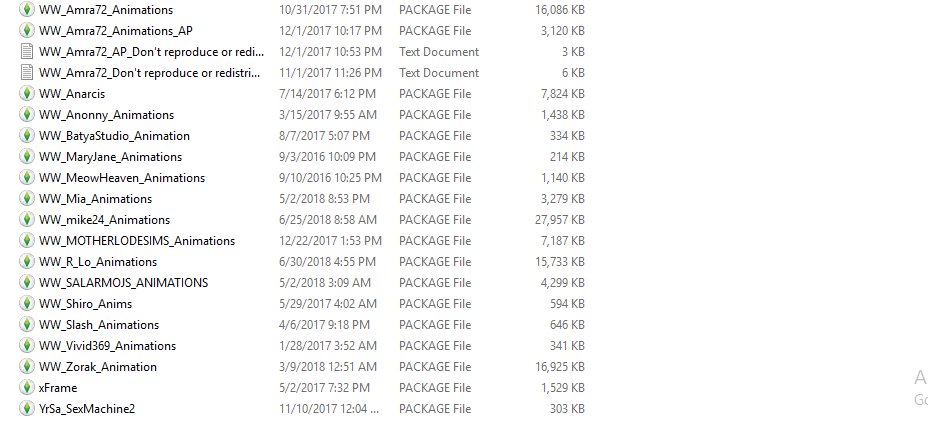Select the WW_Amra72_Animations_AP file icon
The width and height of the screenshot is (928, 427).
point(27,31)
